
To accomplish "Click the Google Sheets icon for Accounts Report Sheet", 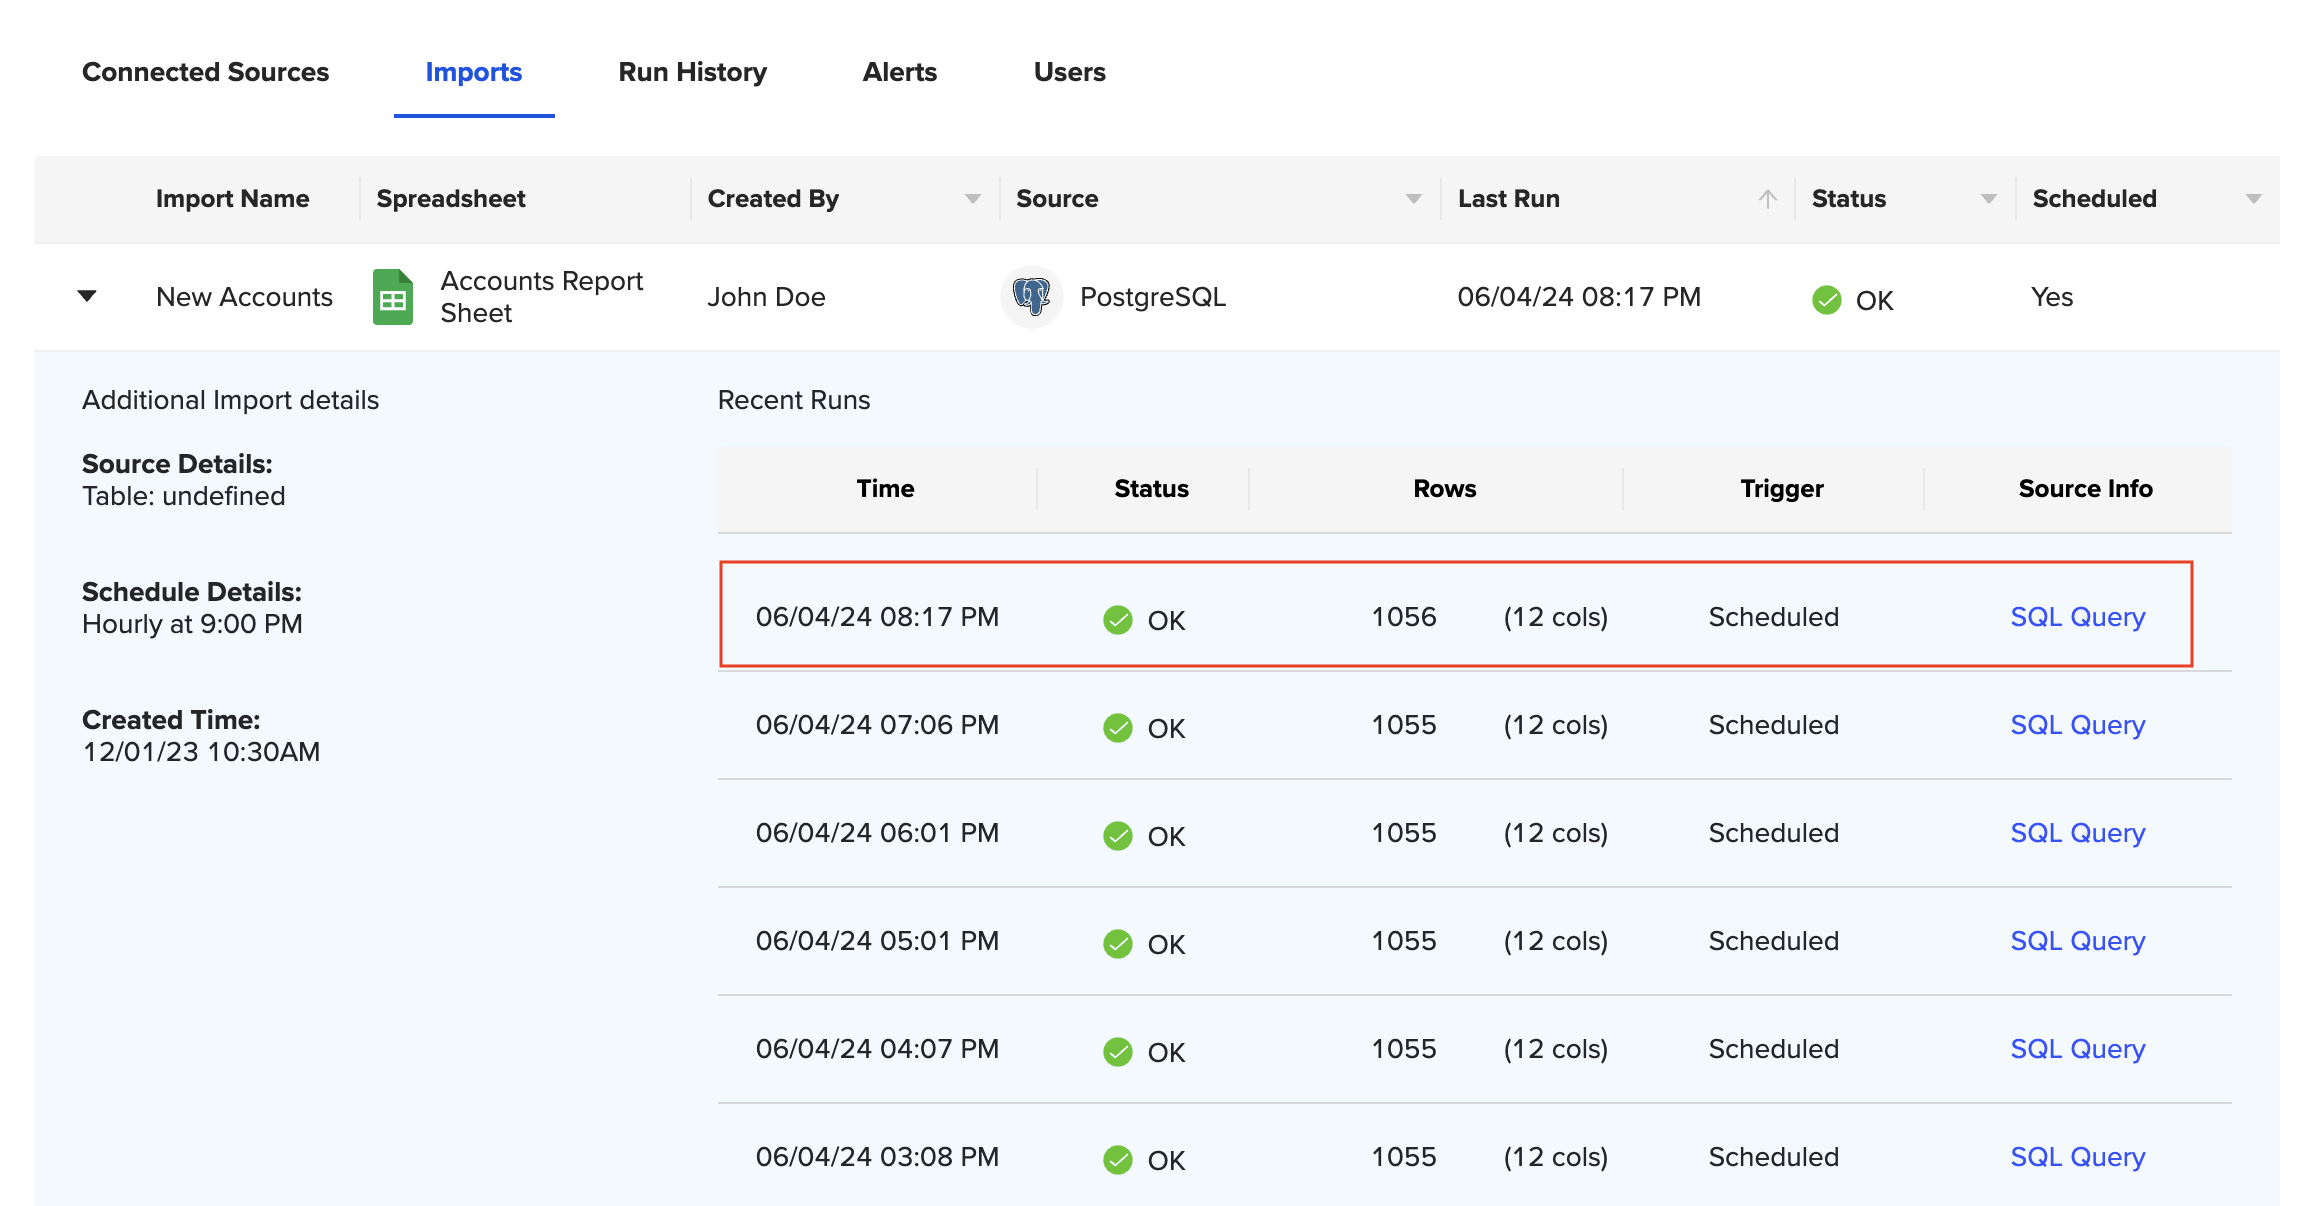I will click(x=393, y=297).
